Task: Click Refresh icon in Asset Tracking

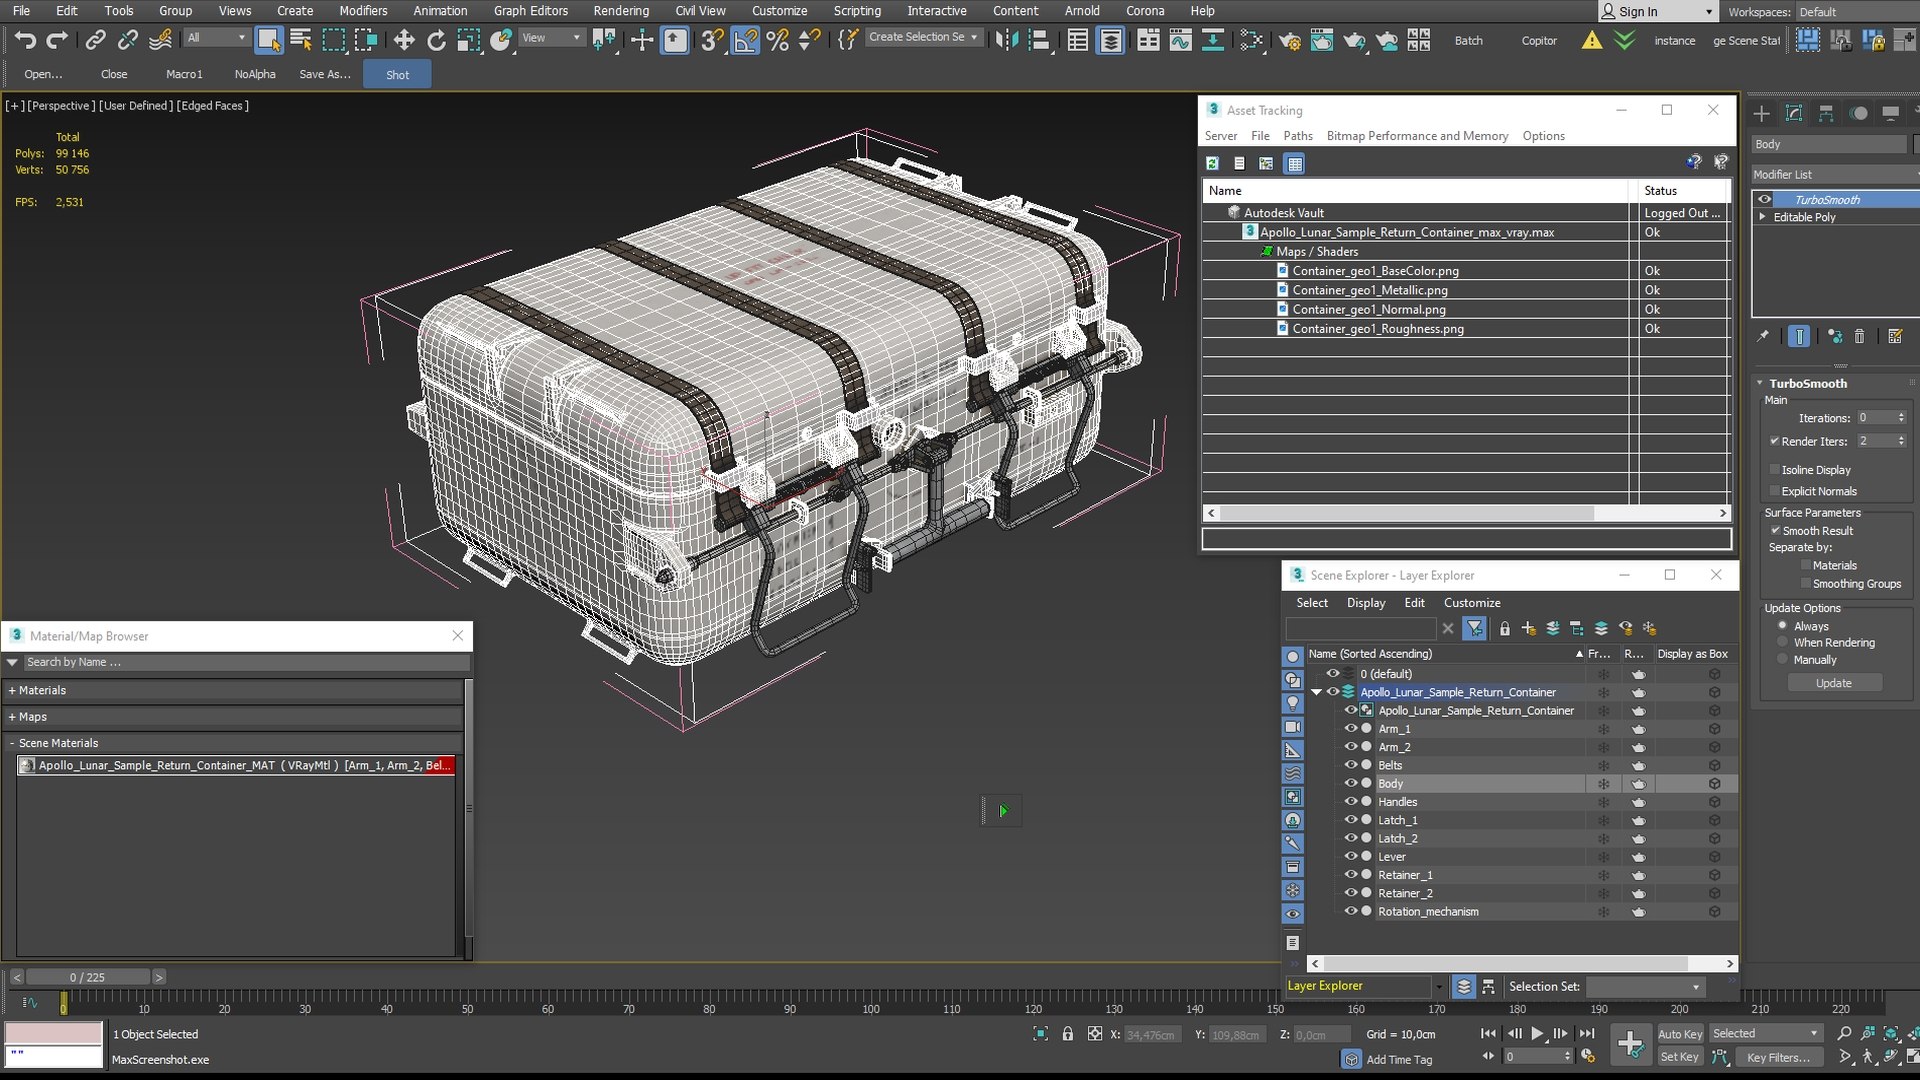Action: click(1212, 163)
